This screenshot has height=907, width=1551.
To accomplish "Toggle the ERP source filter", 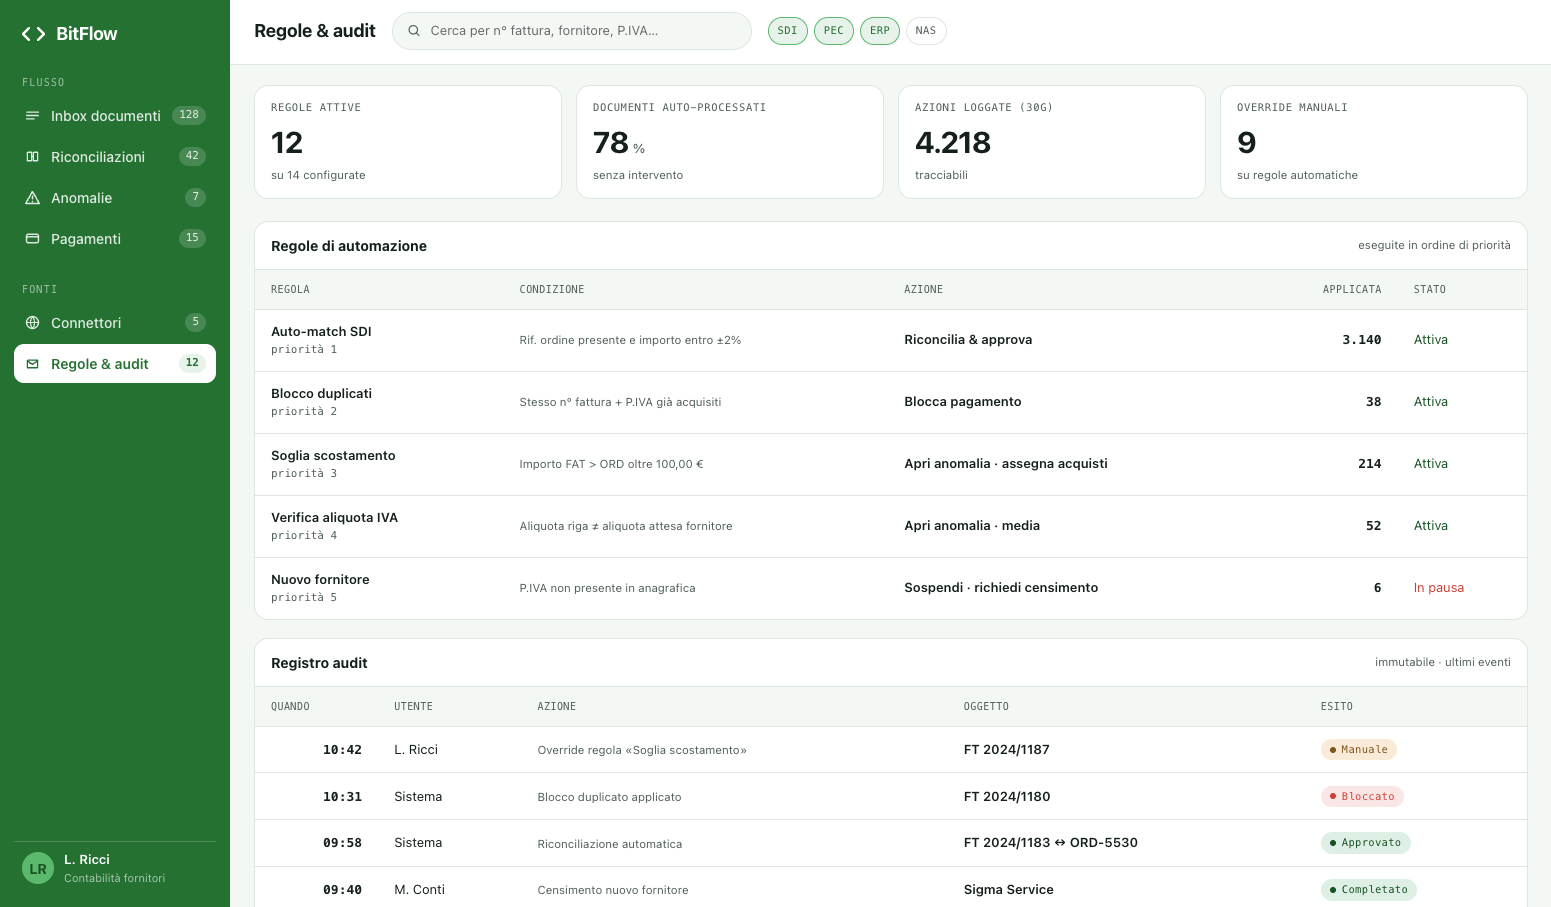I will (x=880, y=31).
